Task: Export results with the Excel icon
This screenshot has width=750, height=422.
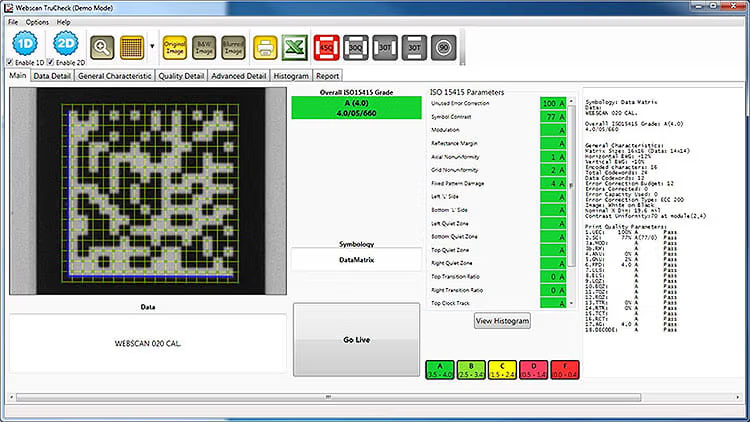Action: 294,45
